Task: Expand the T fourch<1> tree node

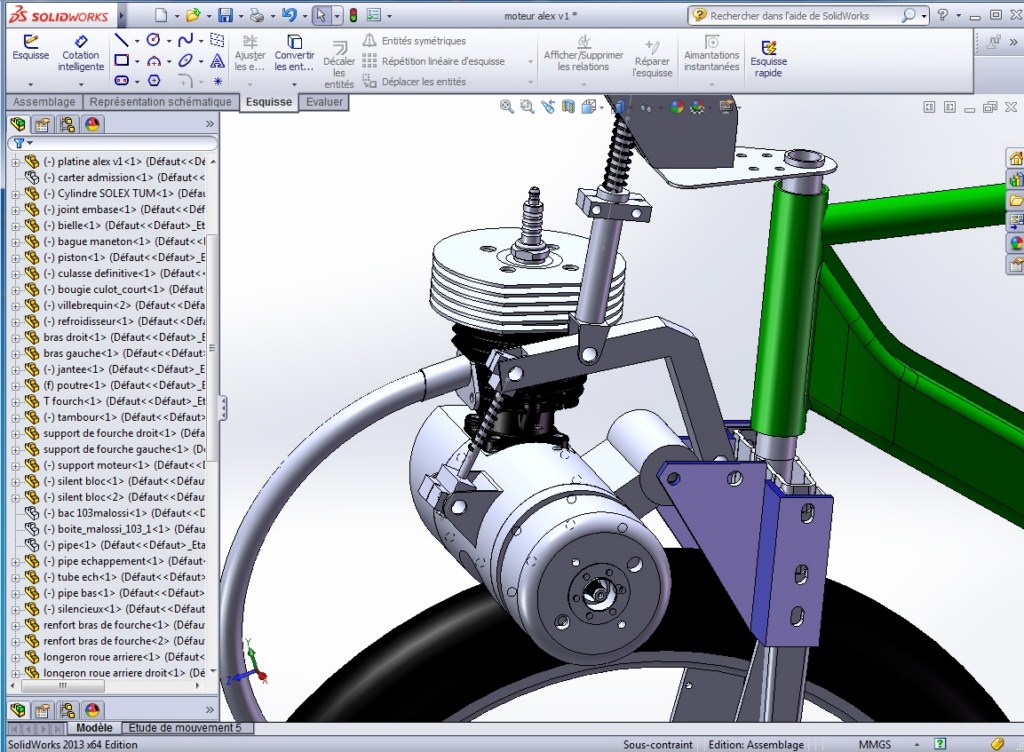Action: click(16, 401)
